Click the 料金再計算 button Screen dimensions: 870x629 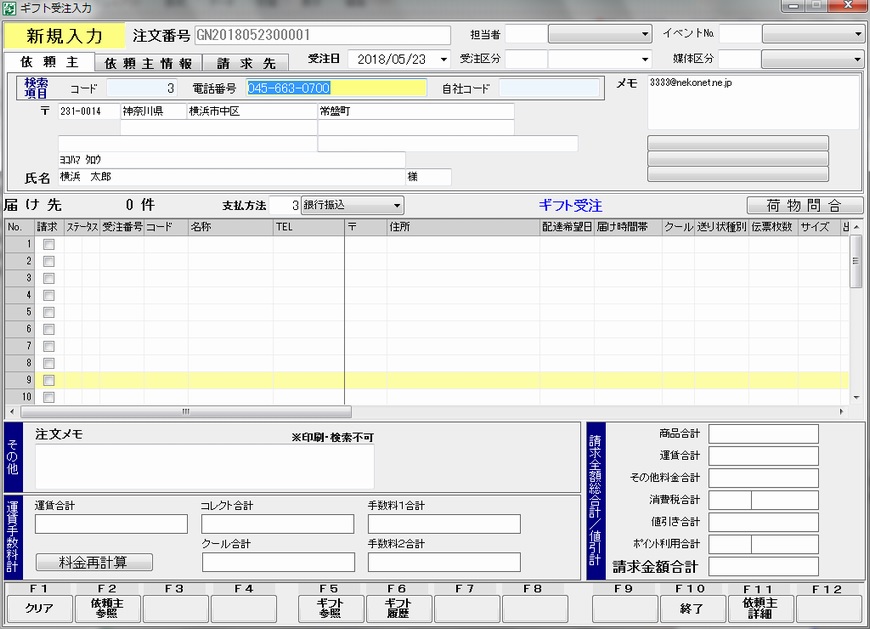coord(94,562)
